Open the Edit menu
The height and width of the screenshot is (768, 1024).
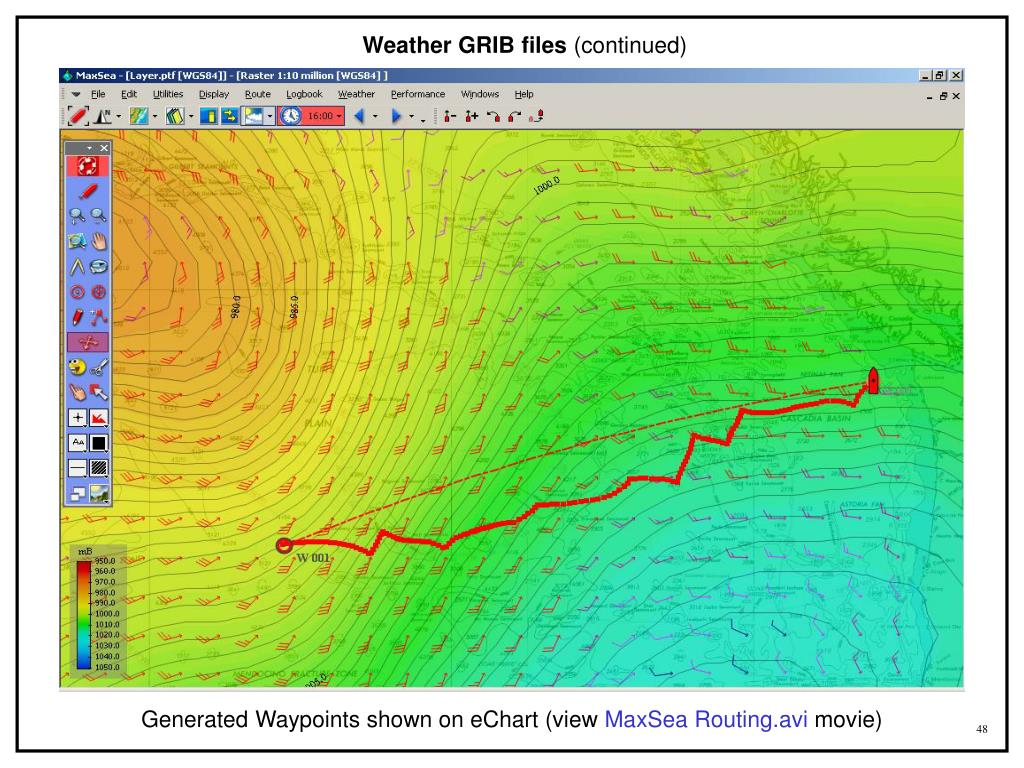[x=129, y=94]
